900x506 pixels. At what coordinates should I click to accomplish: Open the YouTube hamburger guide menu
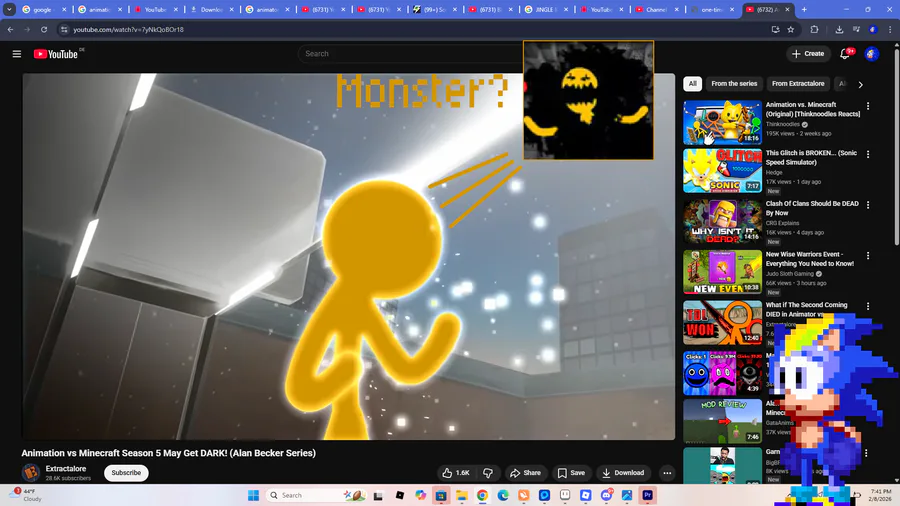tap(17, 54)
